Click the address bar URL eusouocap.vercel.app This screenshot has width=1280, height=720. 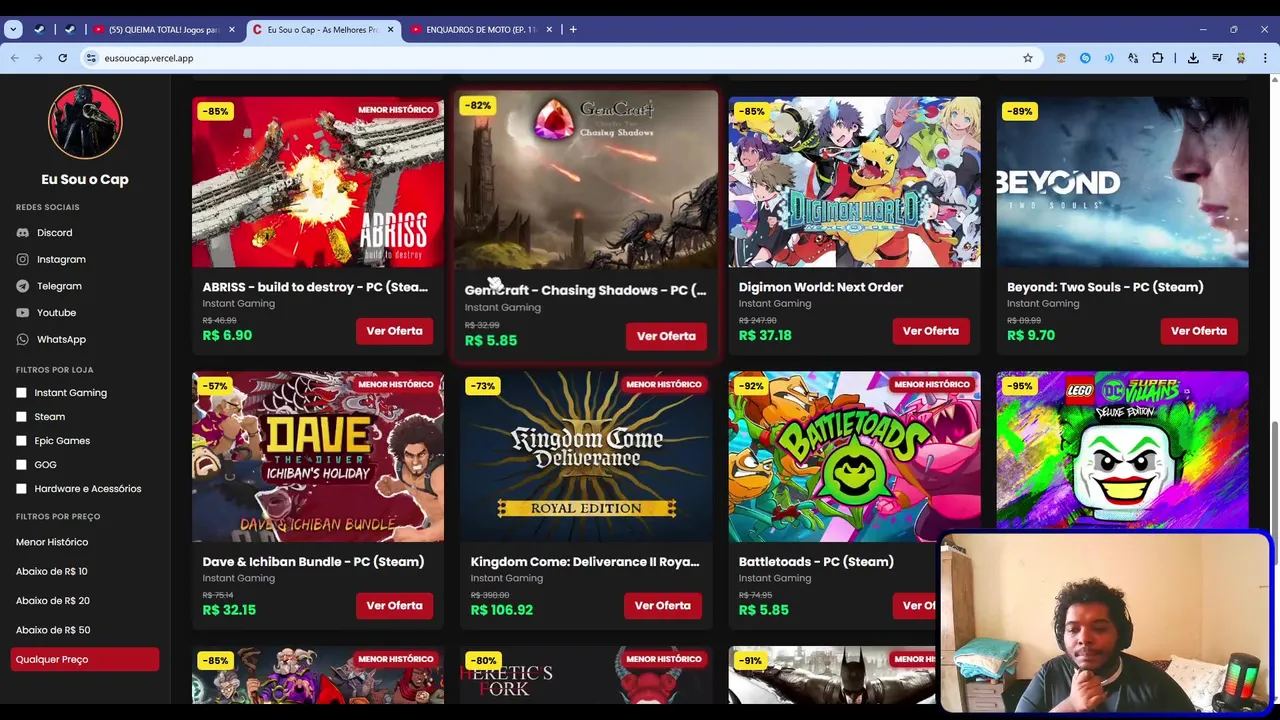(149, 58)
